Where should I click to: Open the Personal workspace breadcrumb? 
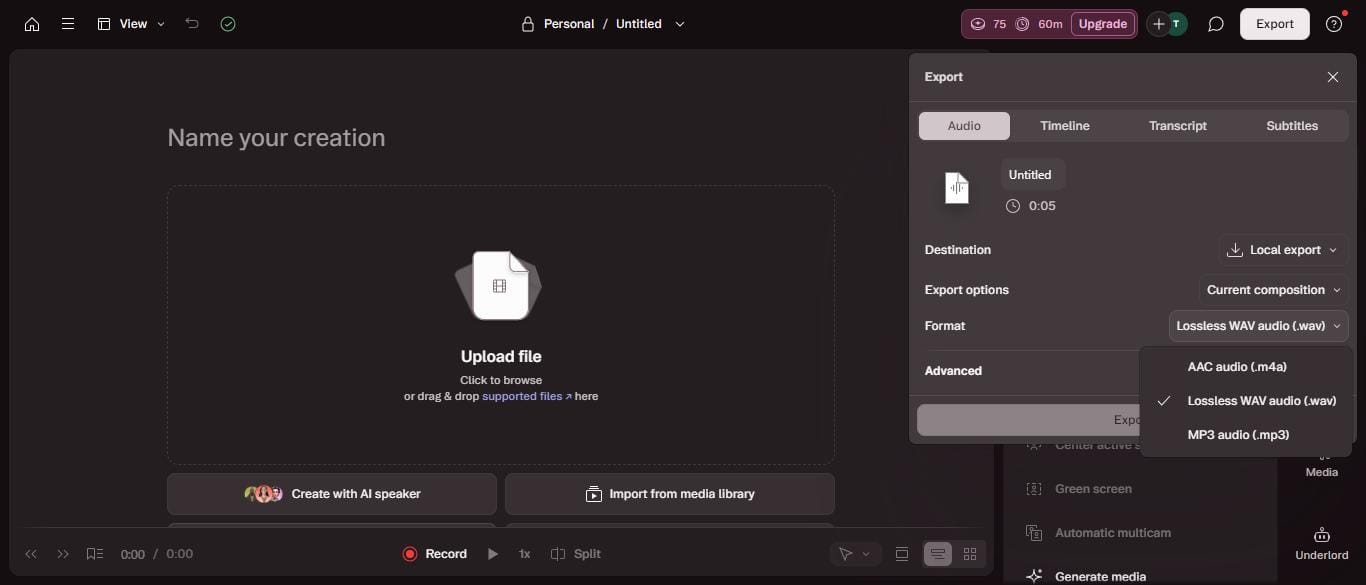(x=569, y=24)
